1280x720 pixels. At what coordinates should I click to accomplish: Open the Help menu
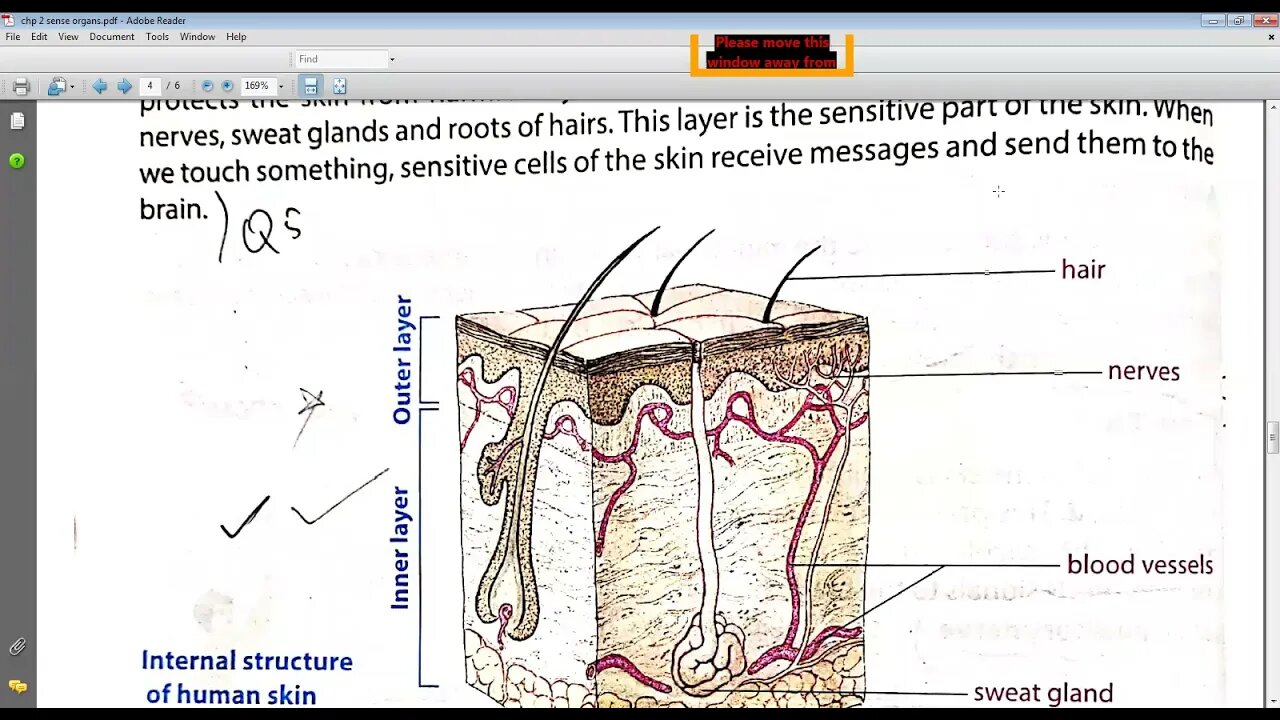coord(236,37)
